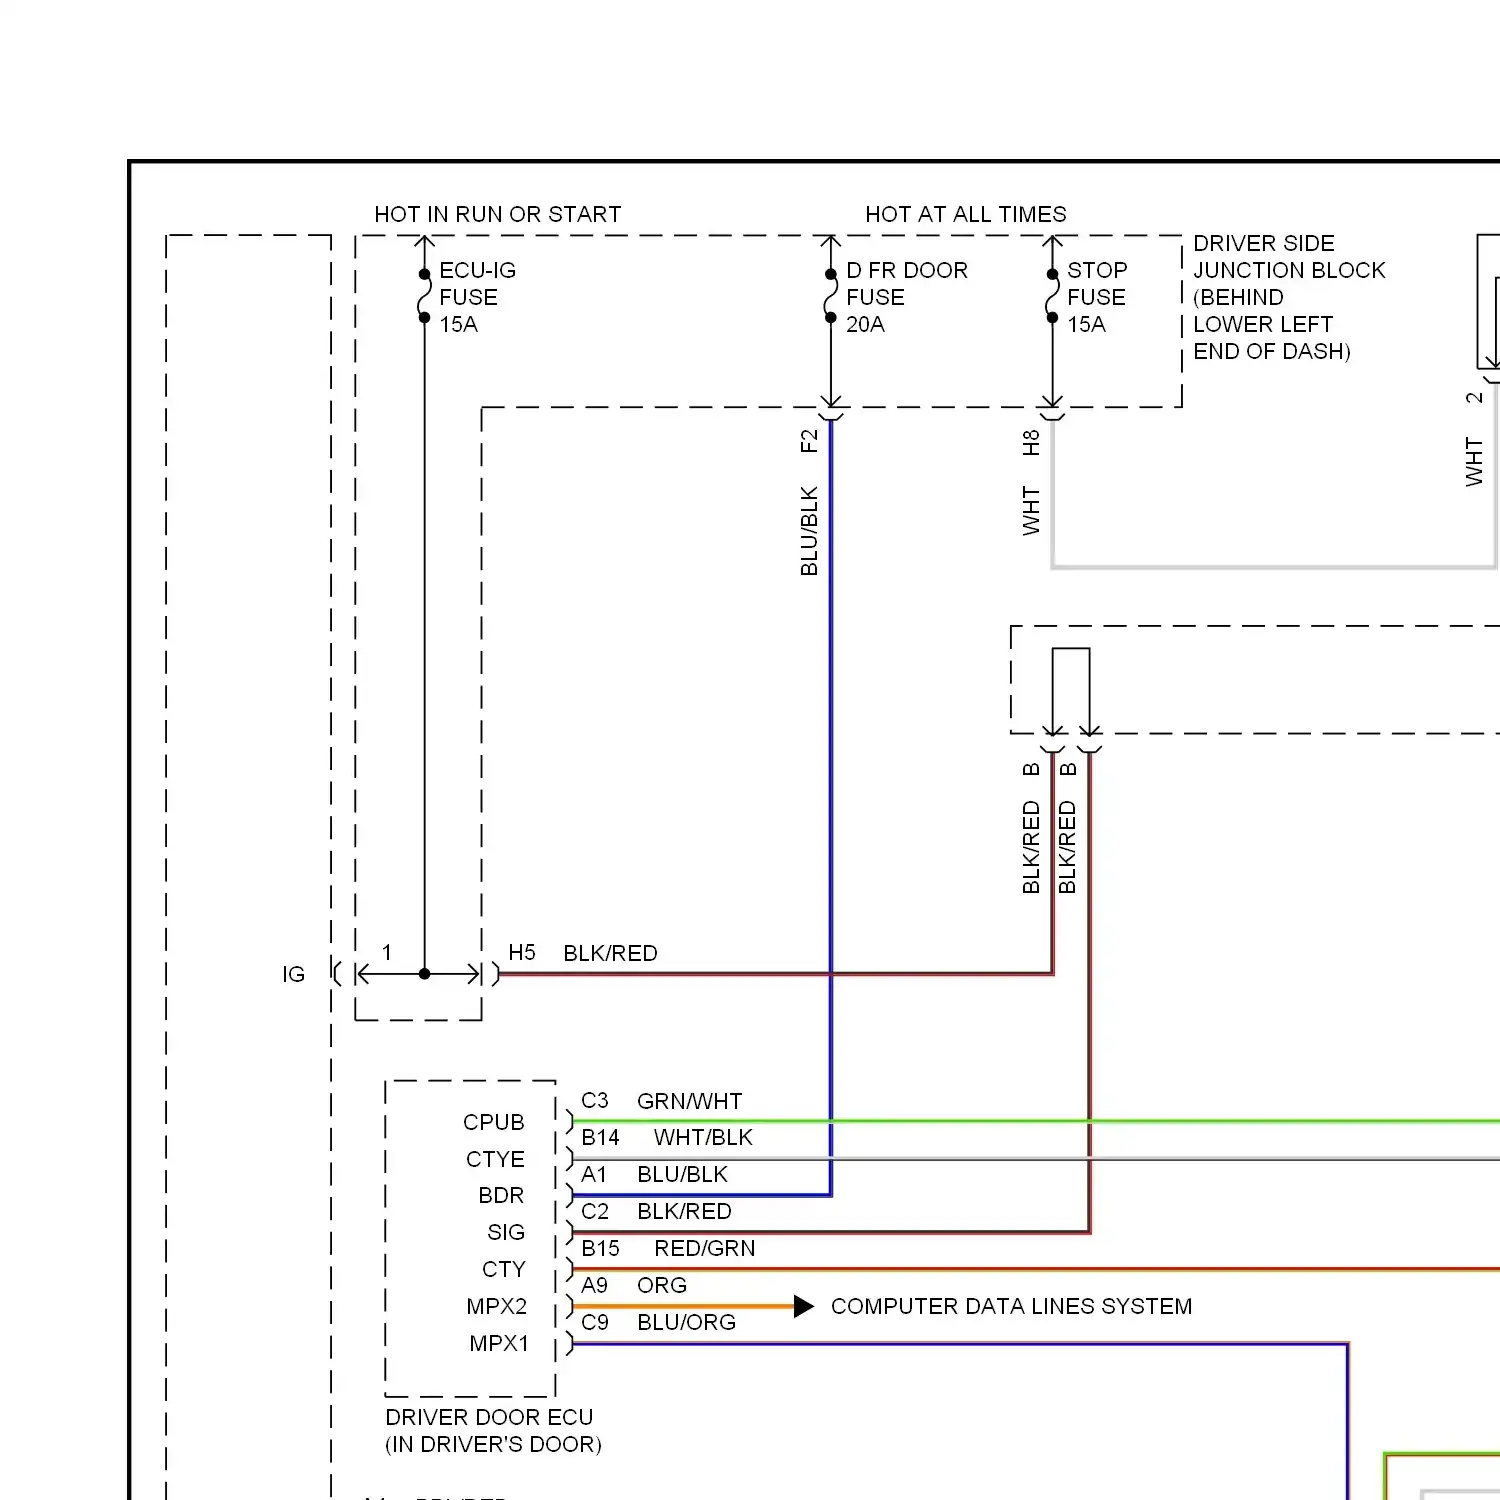The width and height of the screenshot is (1500, 1500).
Task: Click the CPUB terminal name
Action: pos(494,1122)
